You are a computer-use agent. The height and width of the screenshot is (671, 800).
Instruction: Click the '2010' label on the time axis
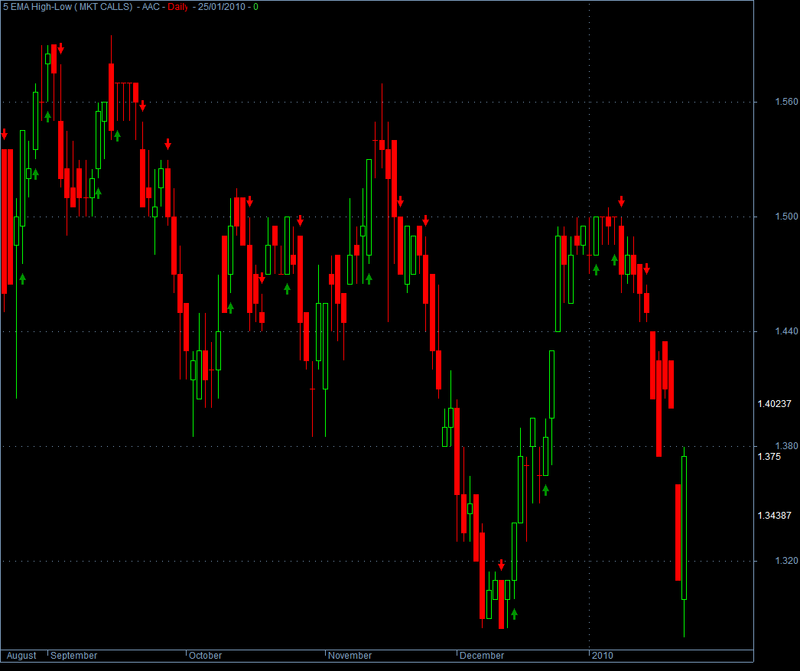click(x=603, y=656)
